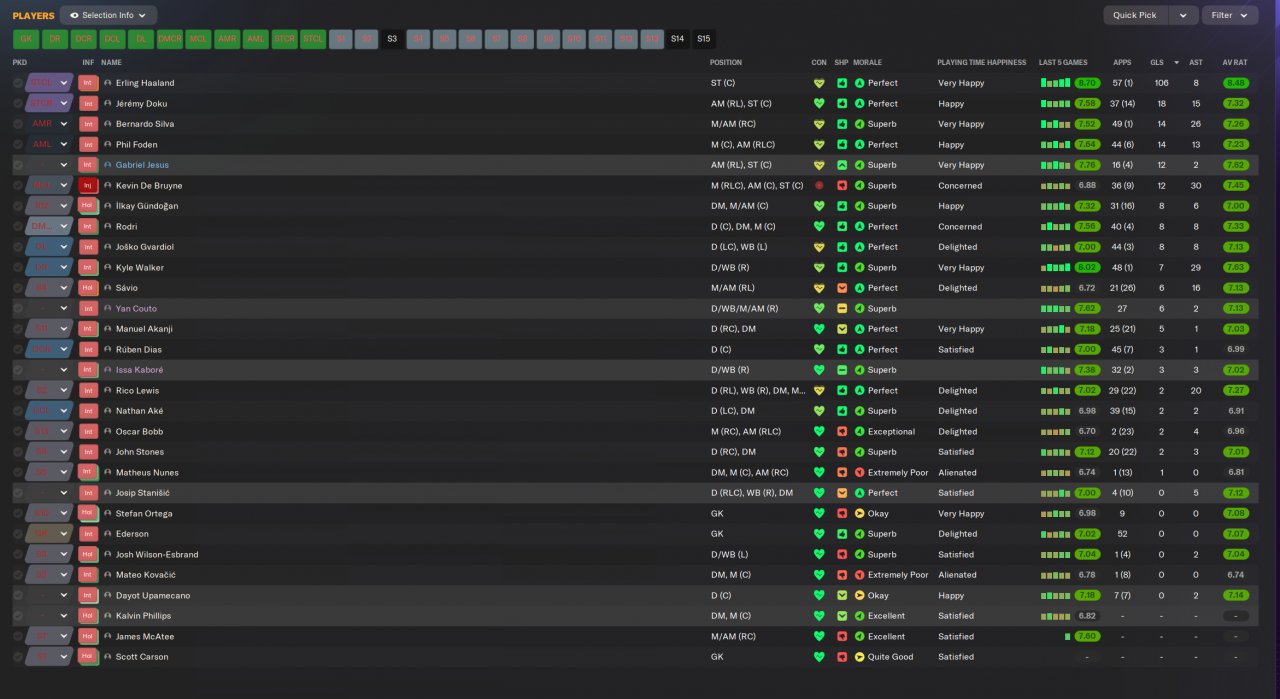Click Erling Haaland's Int status badge
The width and height of the screenshot is (1280, 699).
88,83
